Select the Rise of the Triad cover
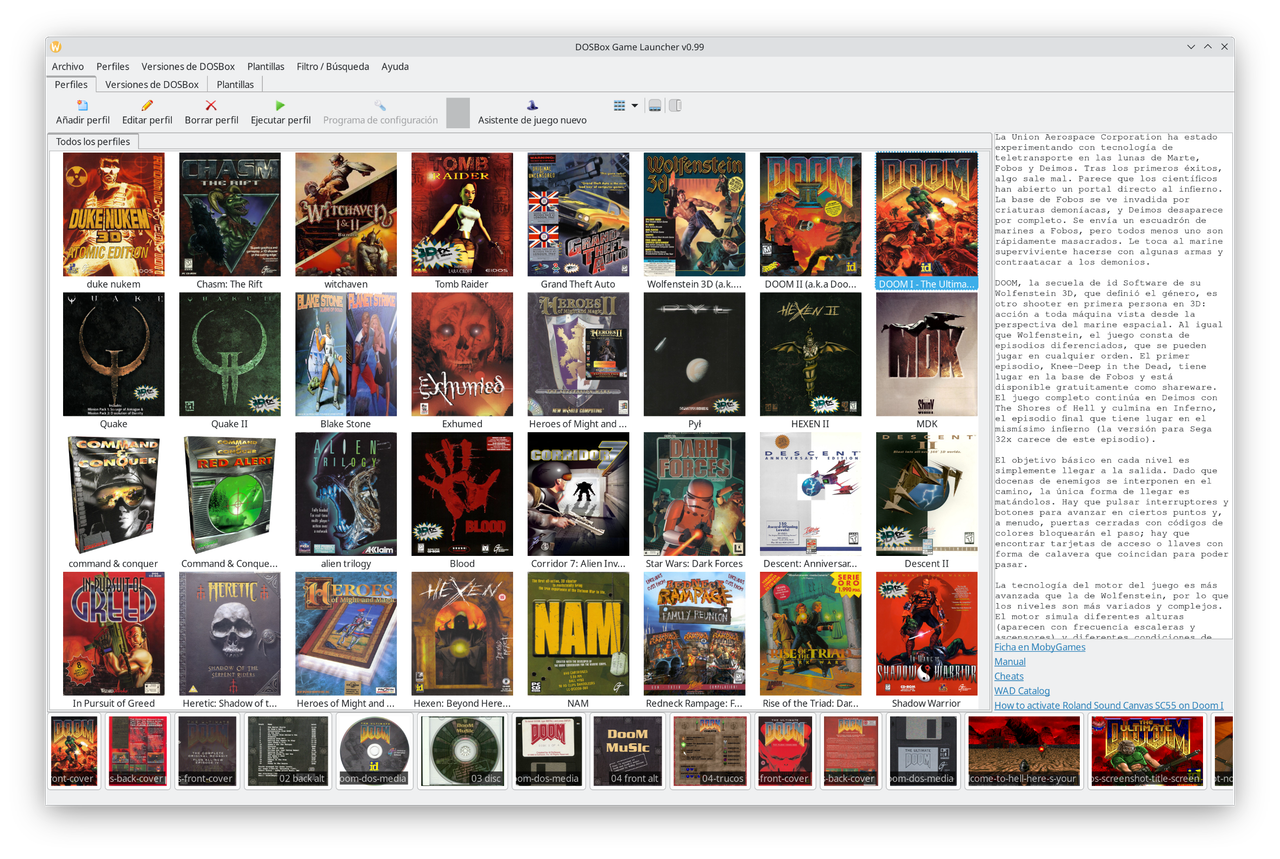This screenshot has height=859, width=1280. point(810,634)
